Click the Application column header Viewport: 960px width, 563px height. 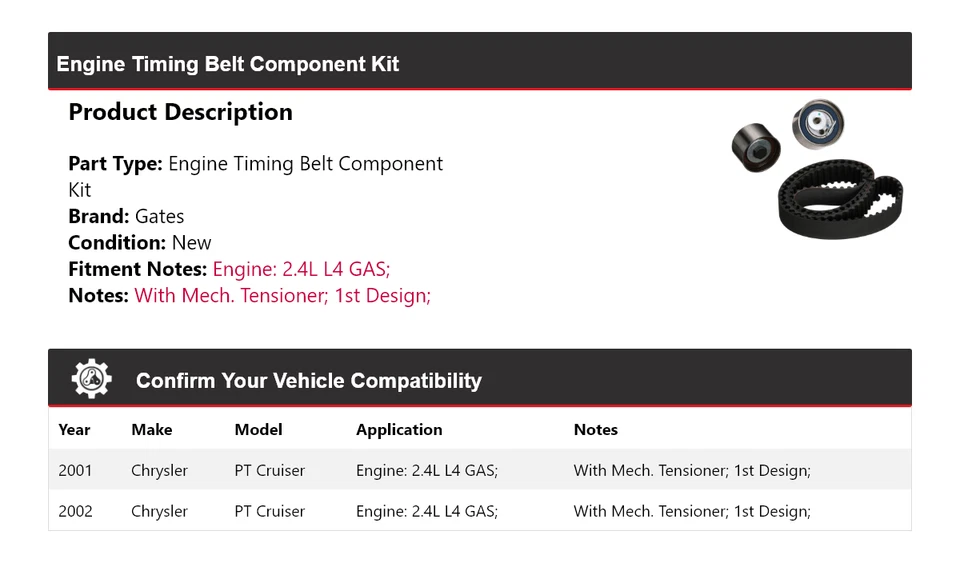[398, 429]
